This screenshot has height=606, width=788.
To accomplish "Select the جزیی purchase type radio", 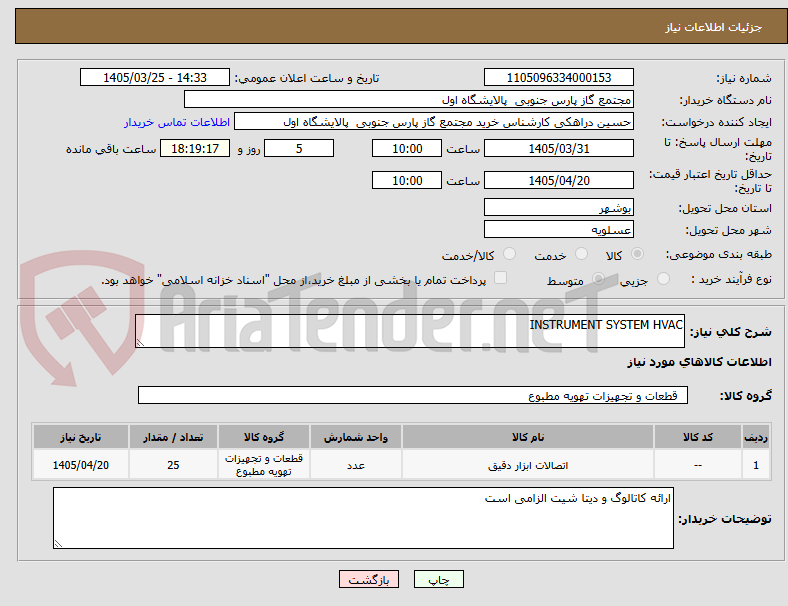I will 663,278.
